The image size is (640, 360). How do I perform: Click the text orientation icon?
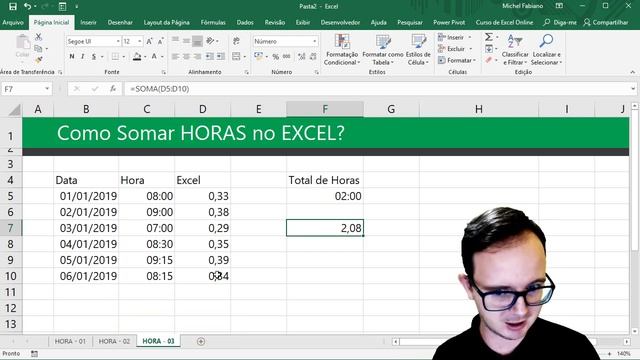pos(210,41)
